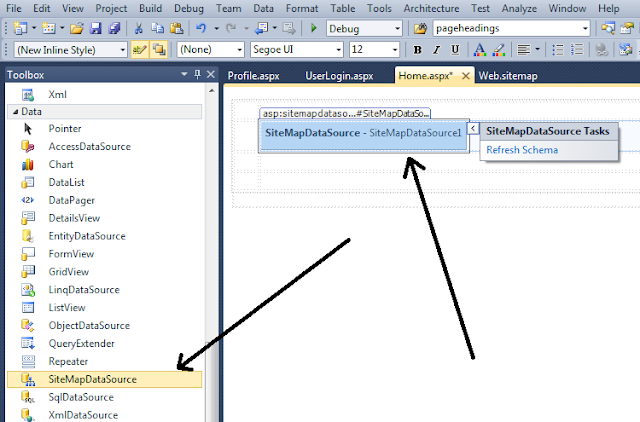Switch to the Web.sitemap tab
The width and height of the screenshot is (640, 422).
point(508,76)
